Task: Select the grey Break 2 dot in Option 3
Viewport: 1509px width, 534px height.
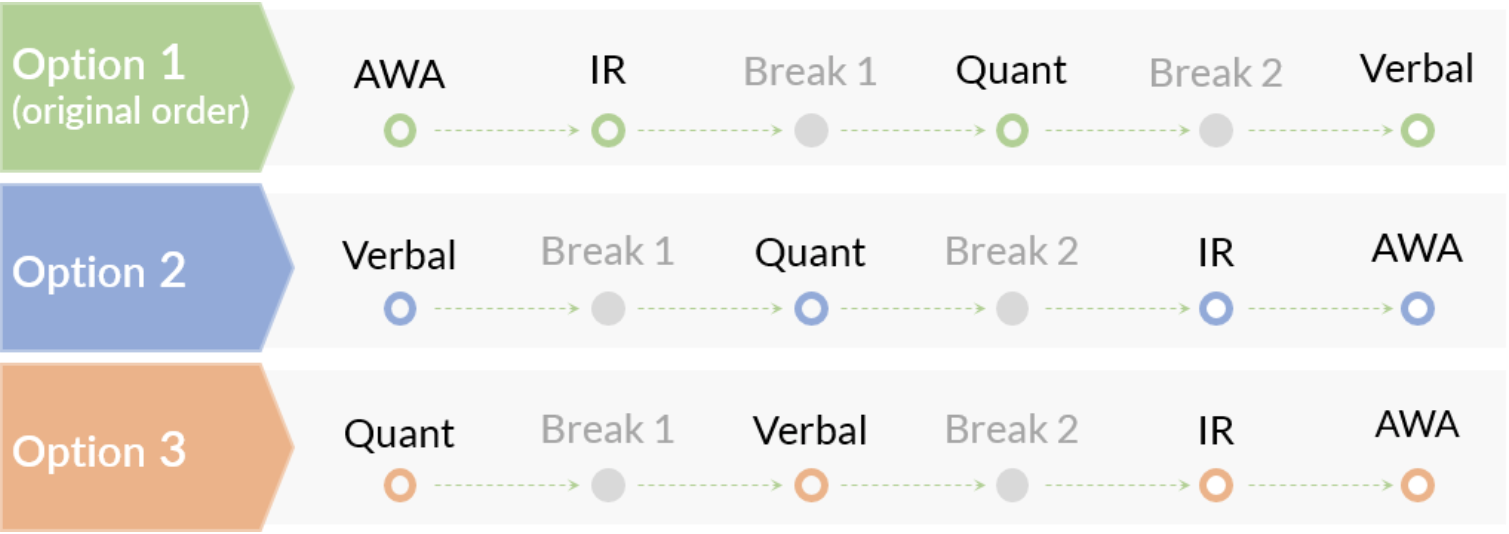Action: 1012,486
